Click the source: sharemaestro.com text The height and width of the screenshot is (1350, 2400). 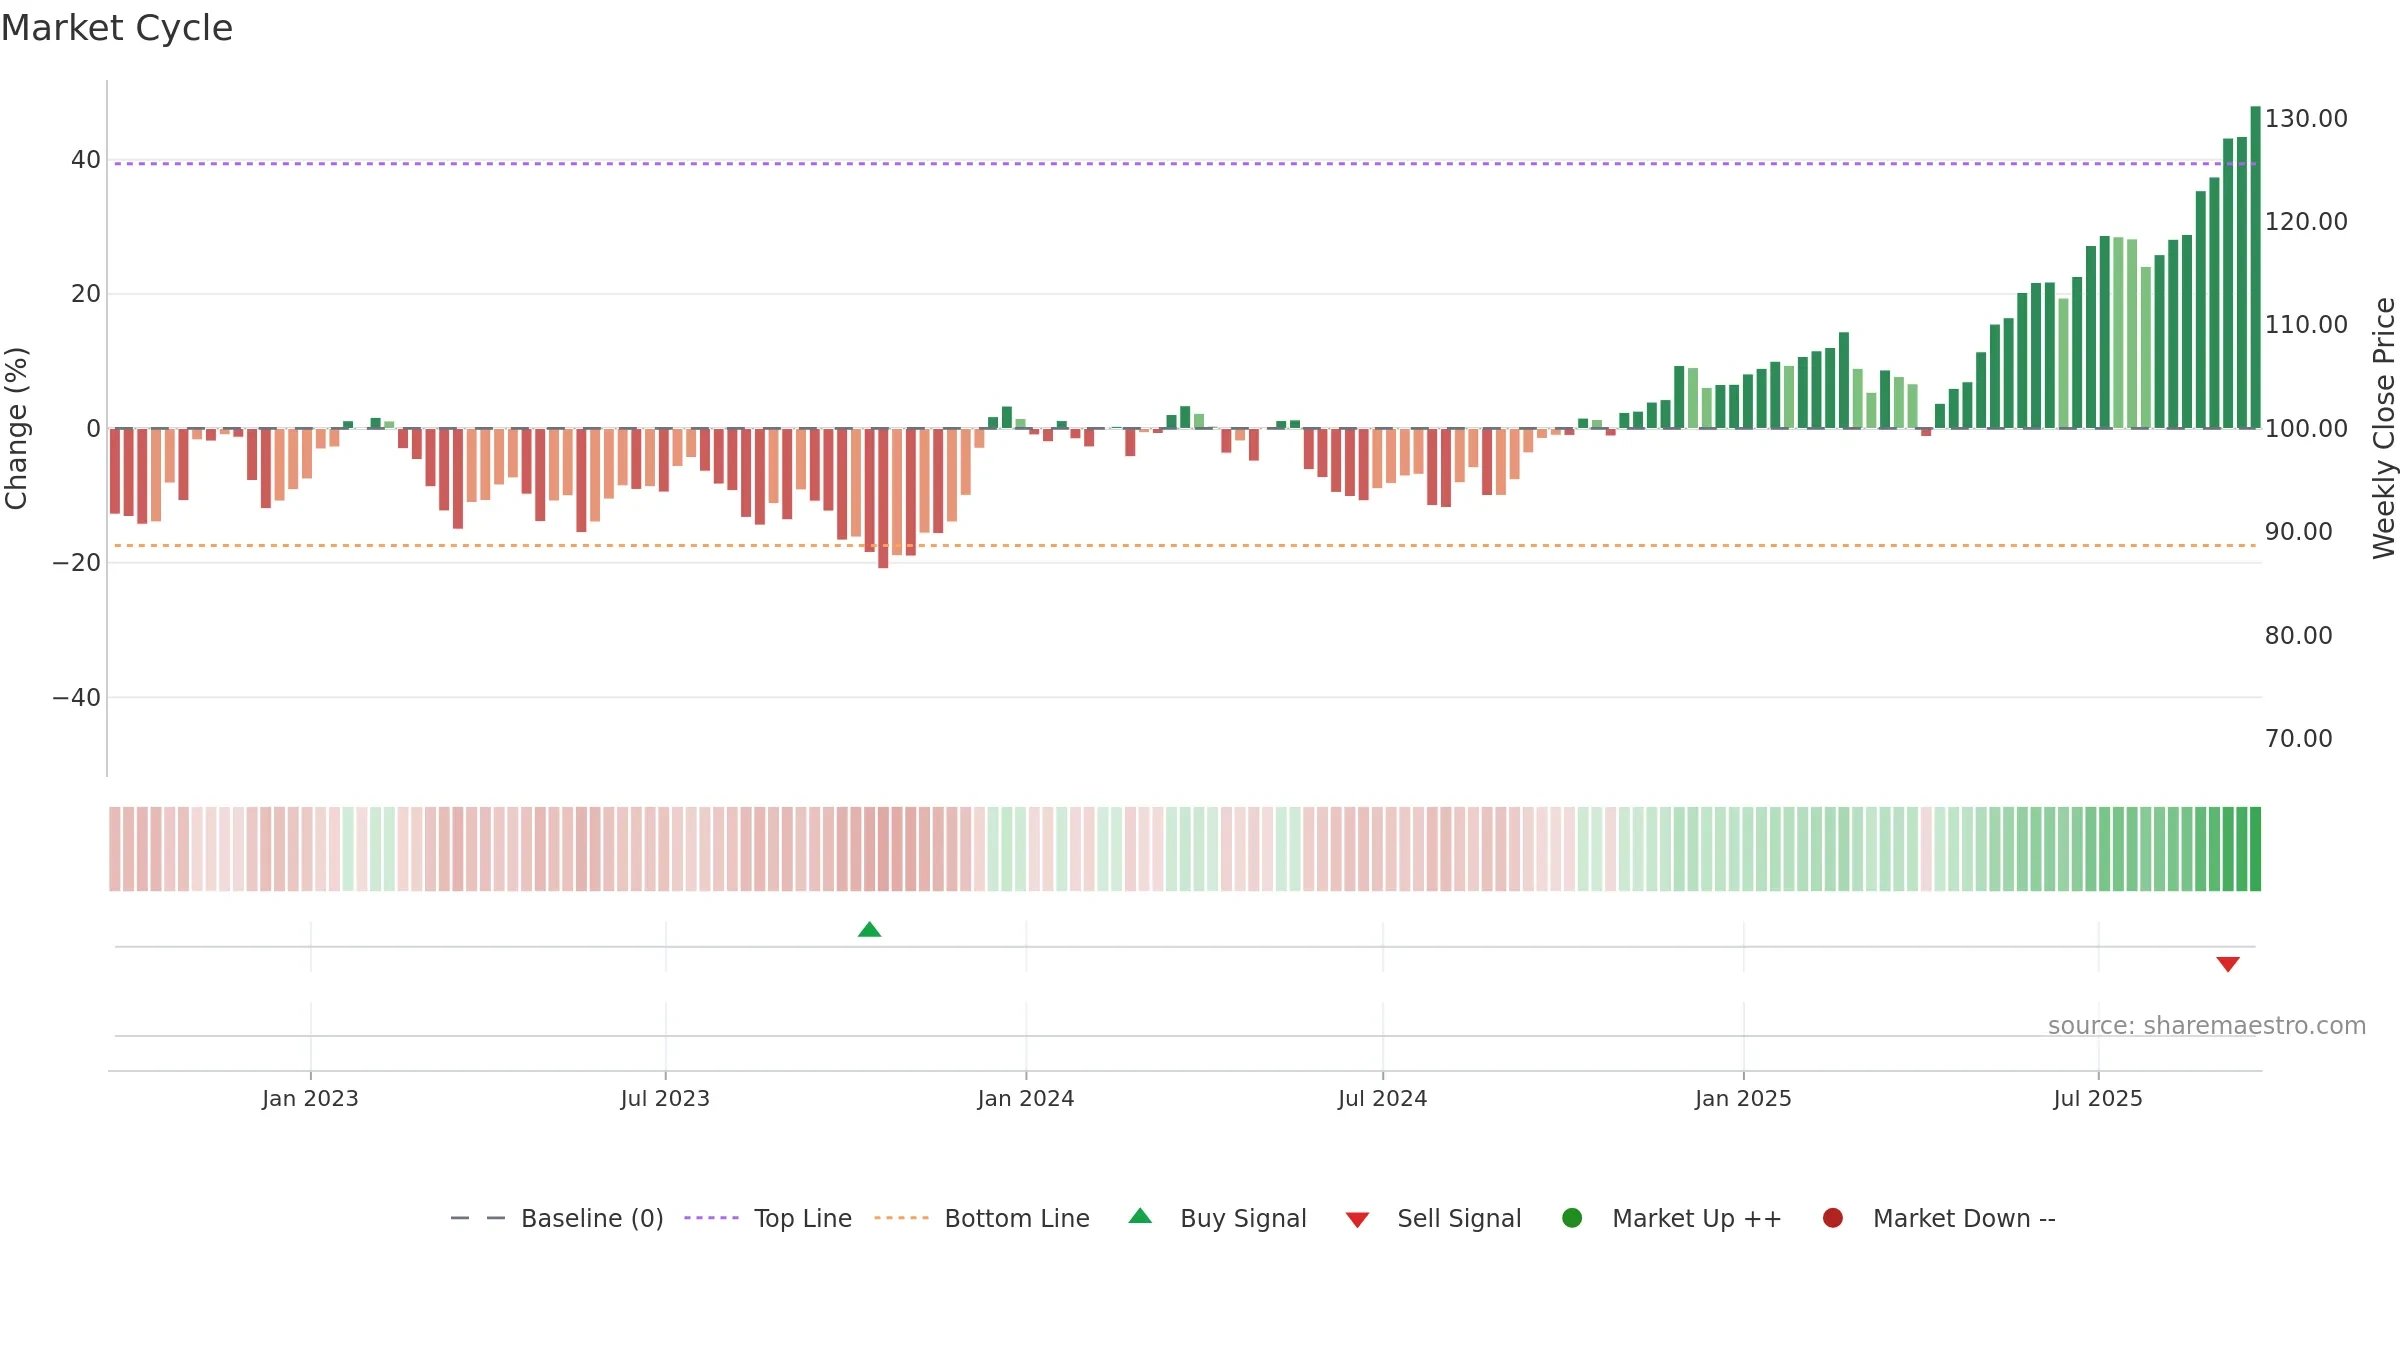(x=2207, y=1025)
